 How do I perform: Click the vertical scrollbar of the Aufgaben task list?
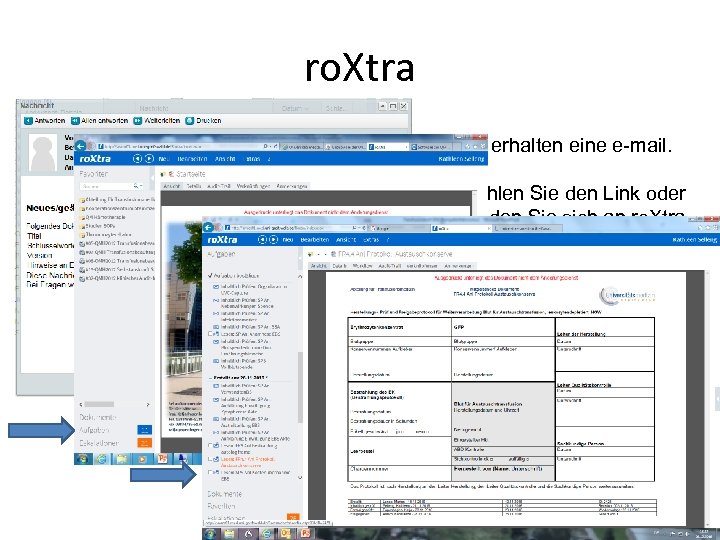(300, 387)
